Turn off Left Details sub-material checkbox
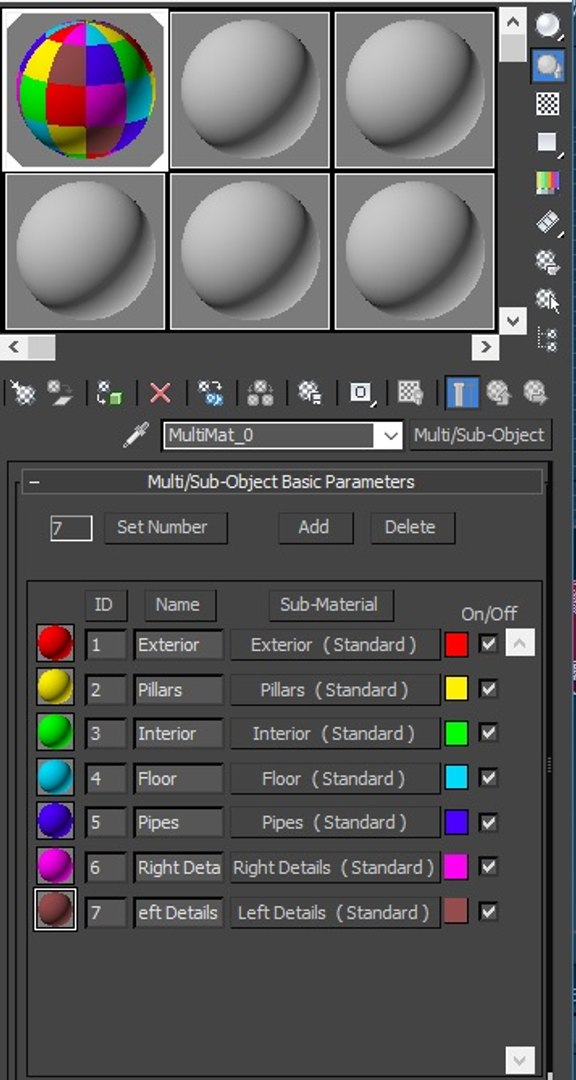 (x=488, y=912)
